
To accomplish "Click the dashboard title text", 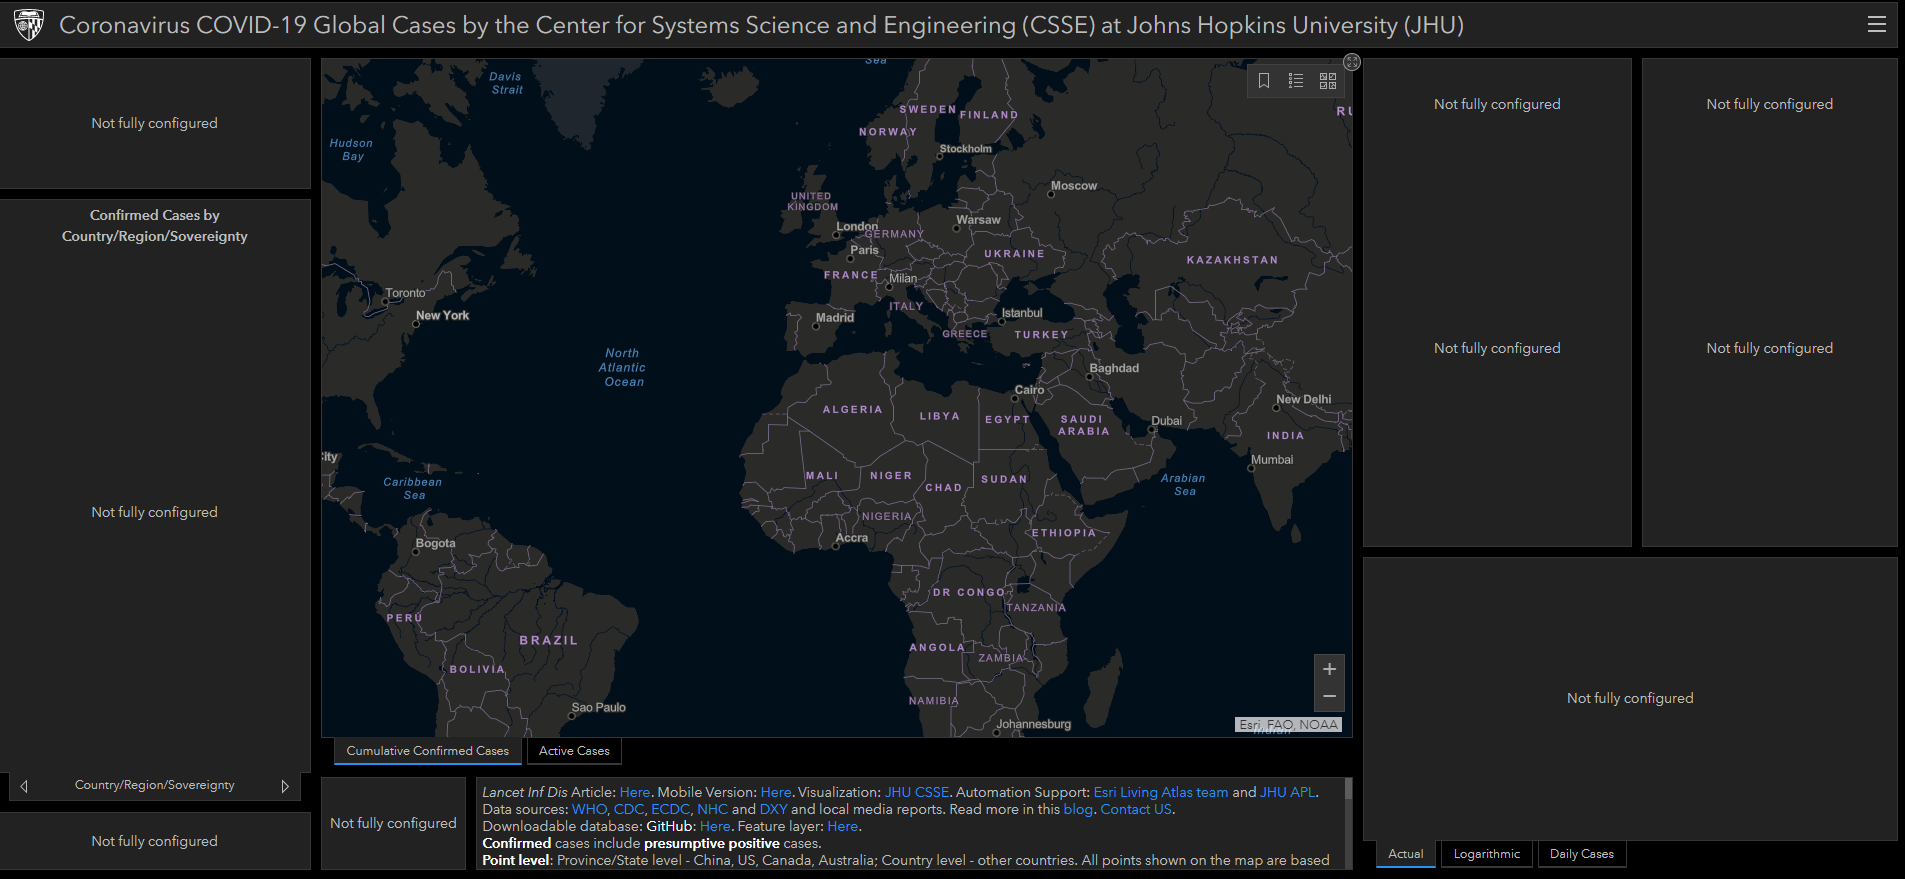I will coord(761,25).
